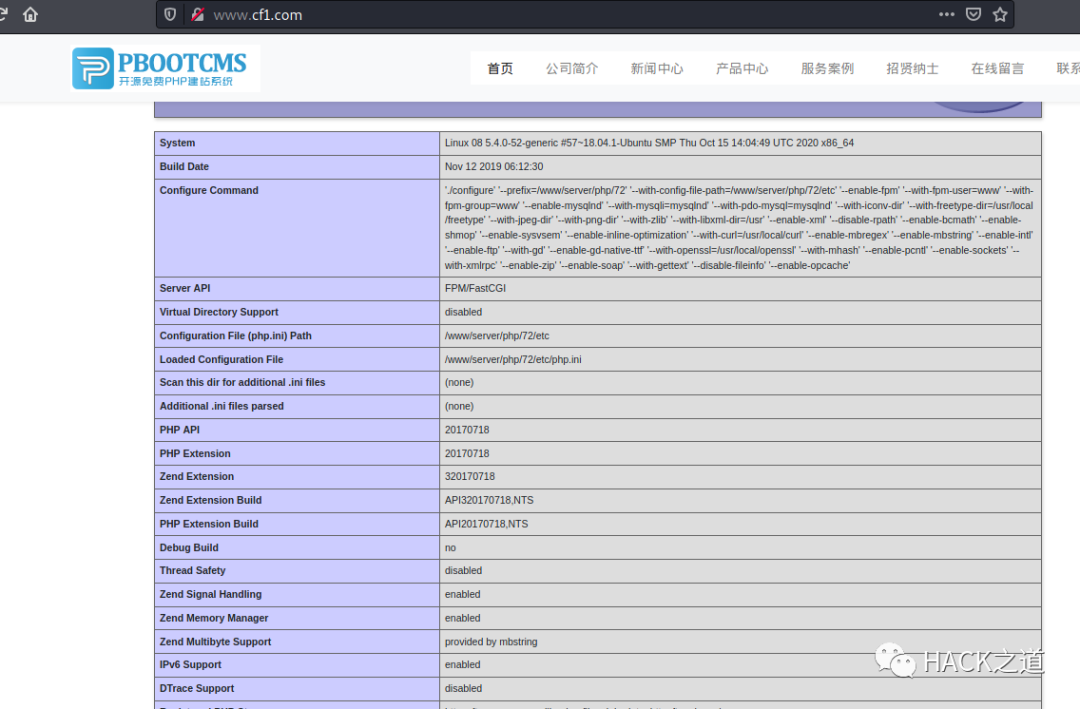Click the PHP Extension label
The width and height of the screenshot is (1080, 709).
(x=195, y=453)
